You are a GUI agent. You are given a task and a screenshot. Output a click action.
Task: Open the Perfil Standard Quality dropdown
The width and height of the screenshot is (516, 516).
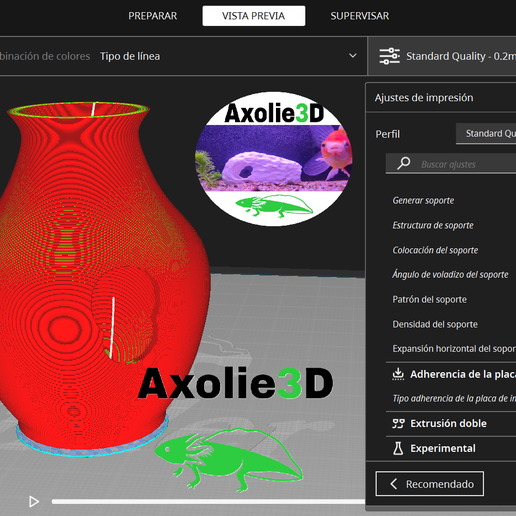tap(486, 134)
